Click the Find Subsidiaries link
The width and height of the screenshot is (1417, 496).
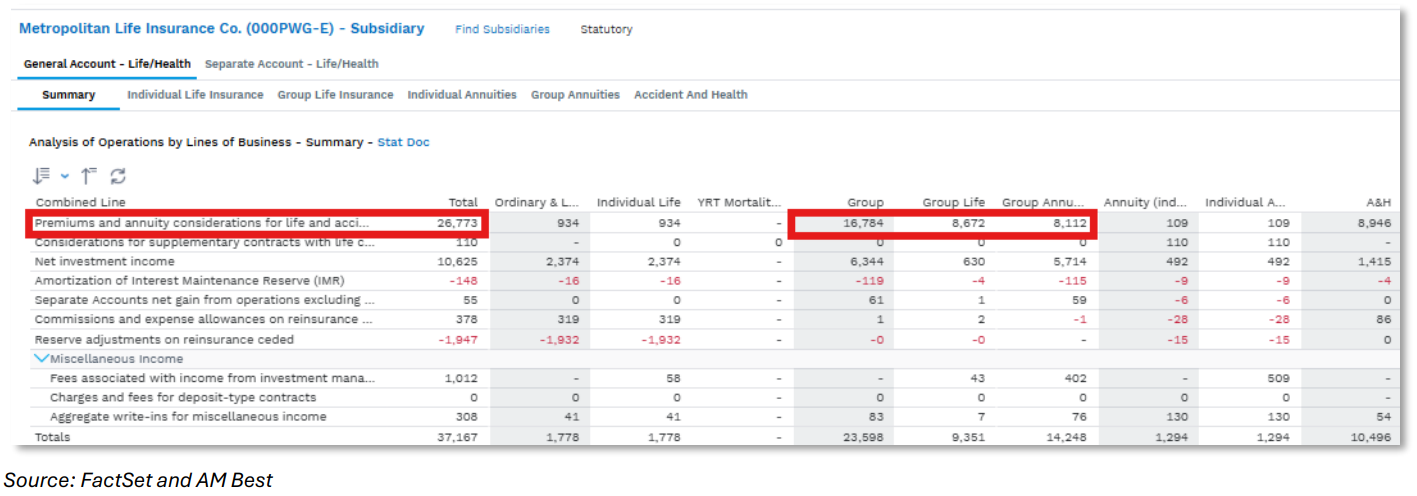pyautogui.click(x=502, y=29)
